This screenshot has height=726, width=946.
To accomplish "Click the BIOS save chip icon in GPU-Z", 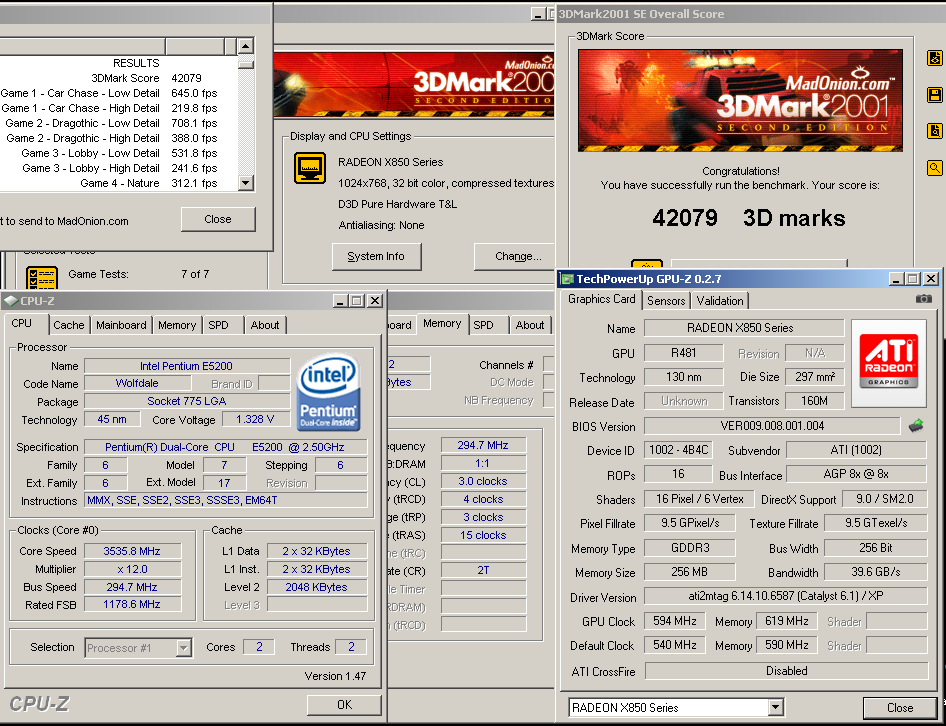I will [916, 425].
